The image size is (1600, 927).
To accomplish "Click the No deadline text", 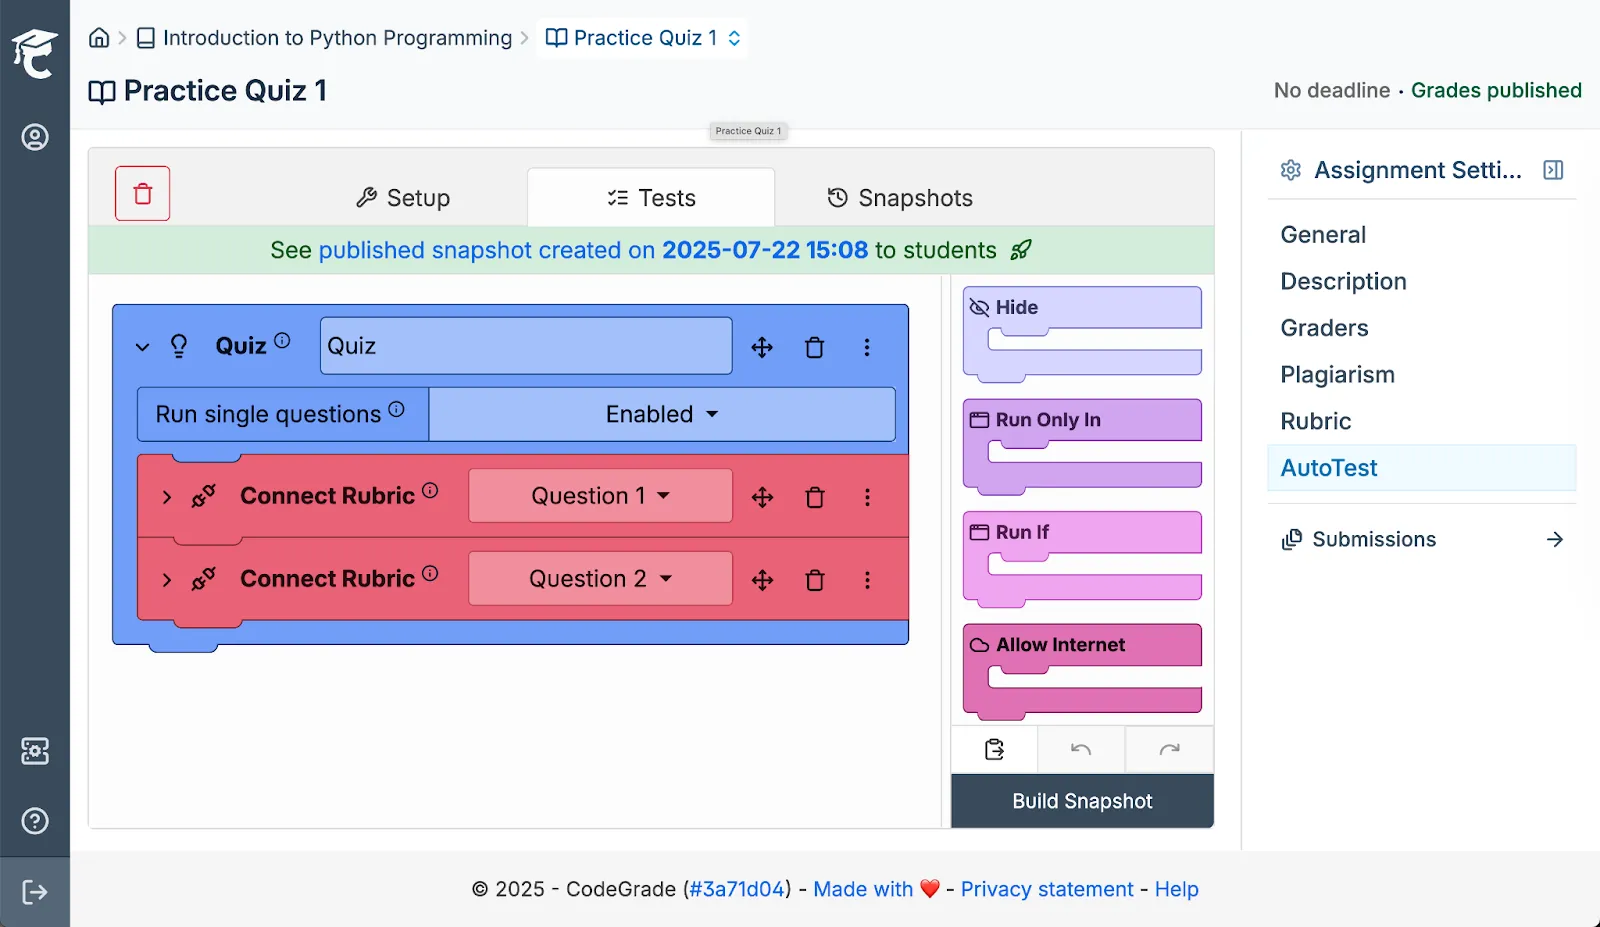I will coord(1331,90).
